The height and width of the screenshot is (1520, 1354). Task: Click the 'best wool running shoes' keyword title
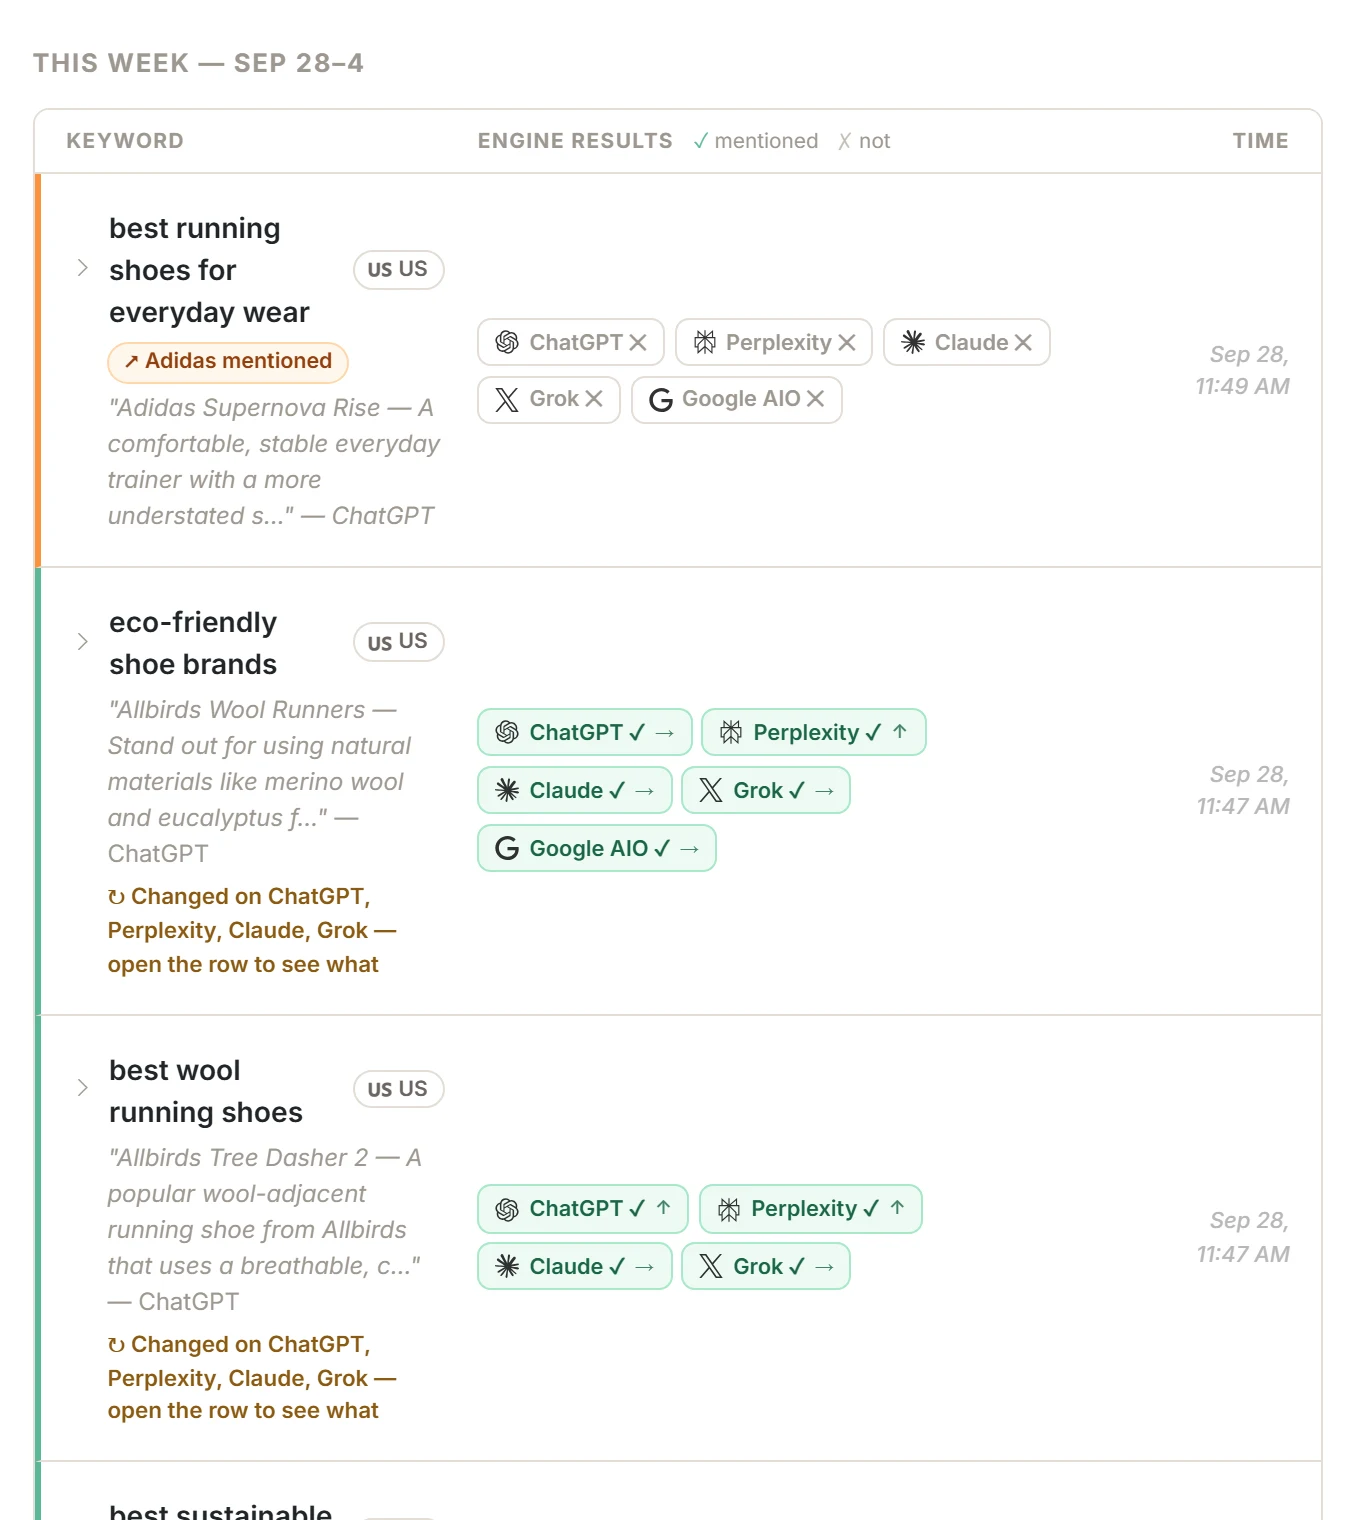tap(206, 1091)
